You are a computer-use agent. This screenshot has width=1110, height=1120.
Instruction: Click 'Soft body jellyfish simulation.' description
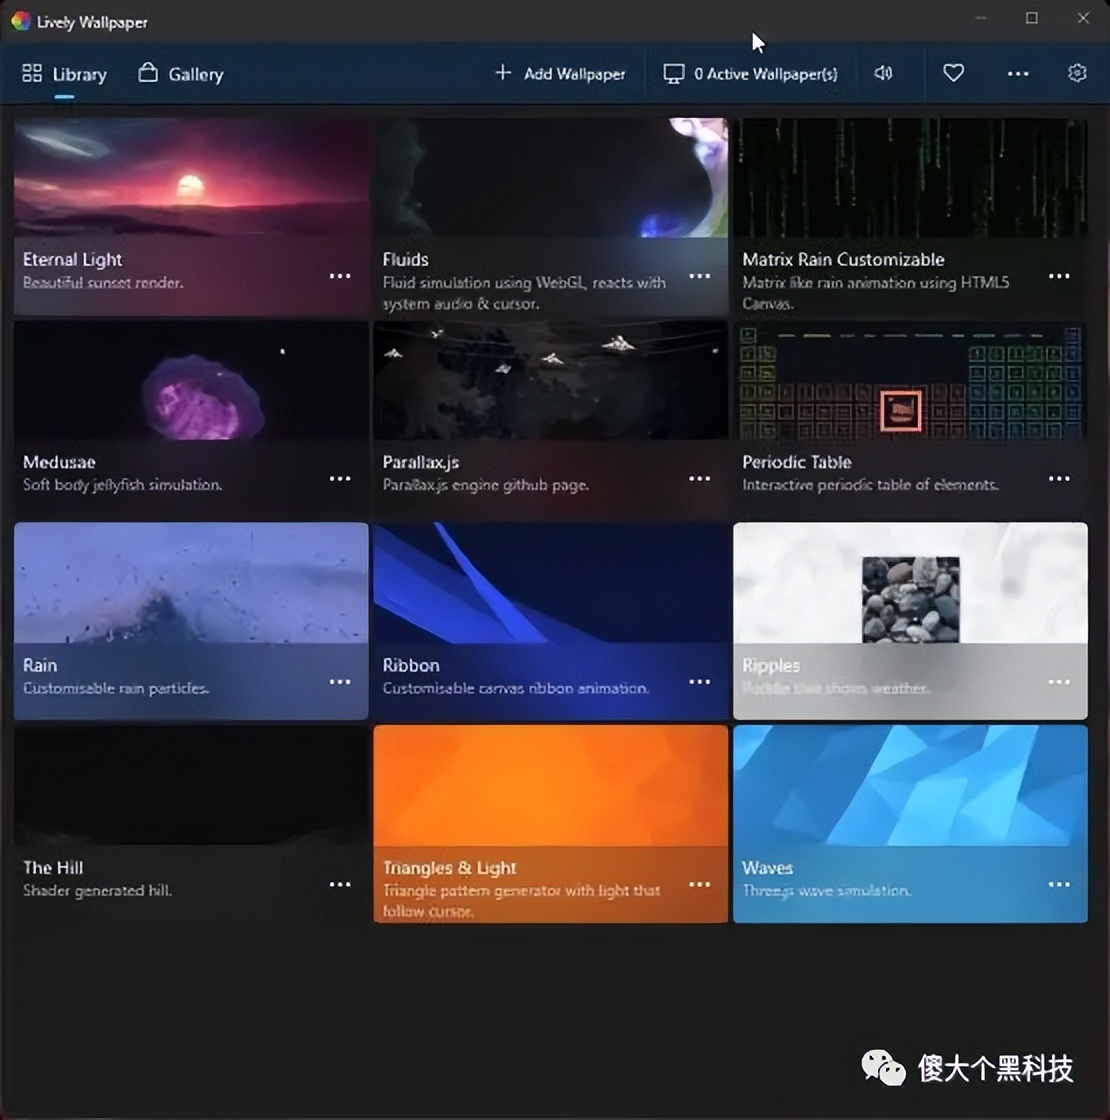122,485
